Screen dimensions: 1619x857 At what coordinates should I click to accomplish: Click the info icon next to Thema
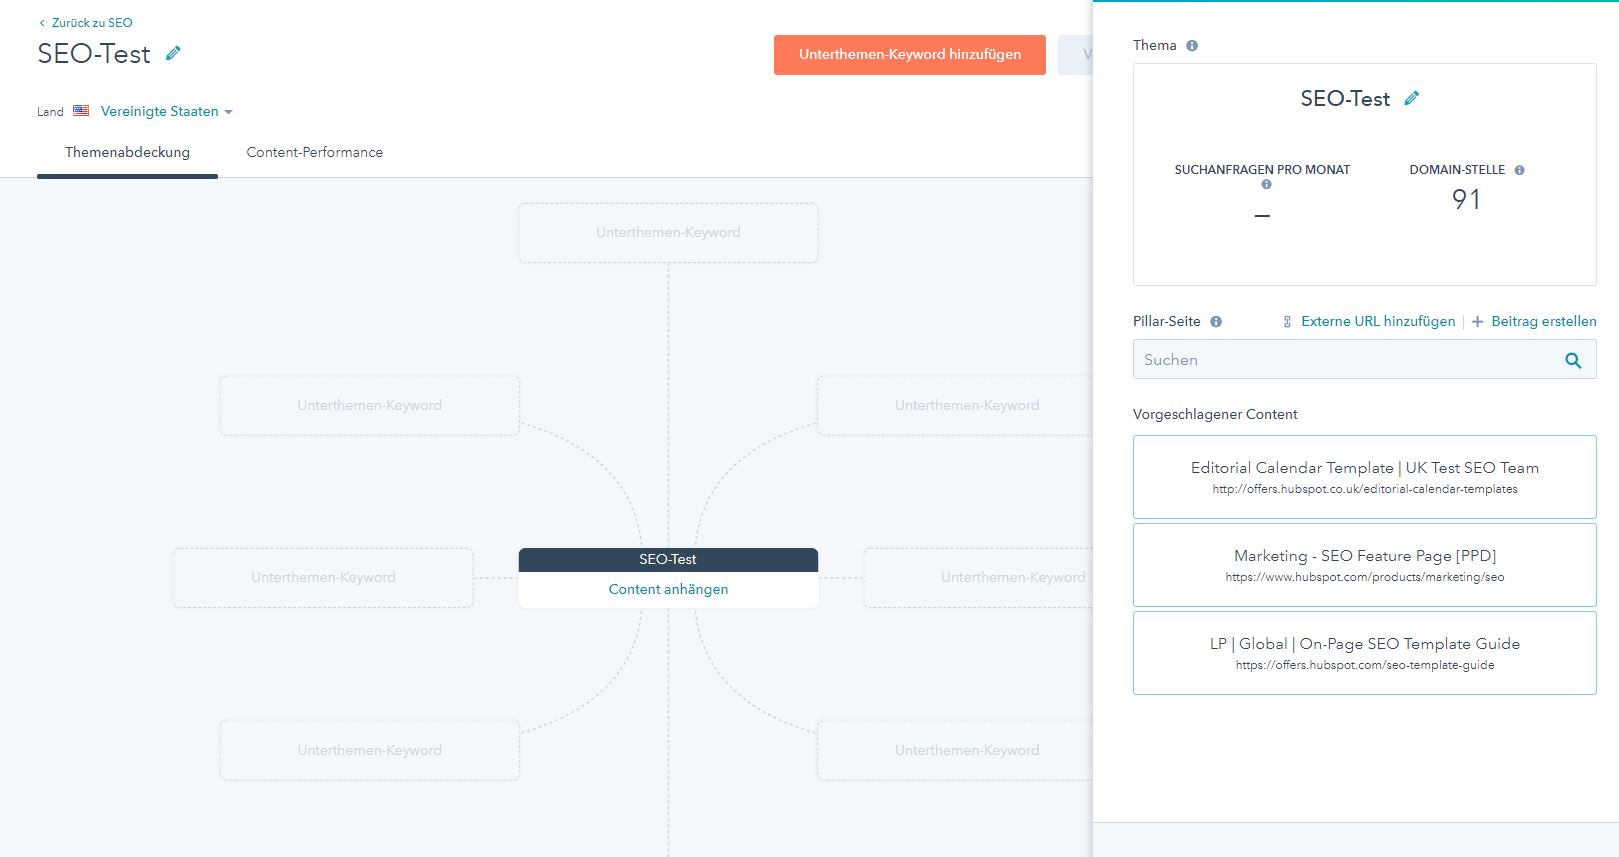pyautogui.click(x=1191, y=46)
